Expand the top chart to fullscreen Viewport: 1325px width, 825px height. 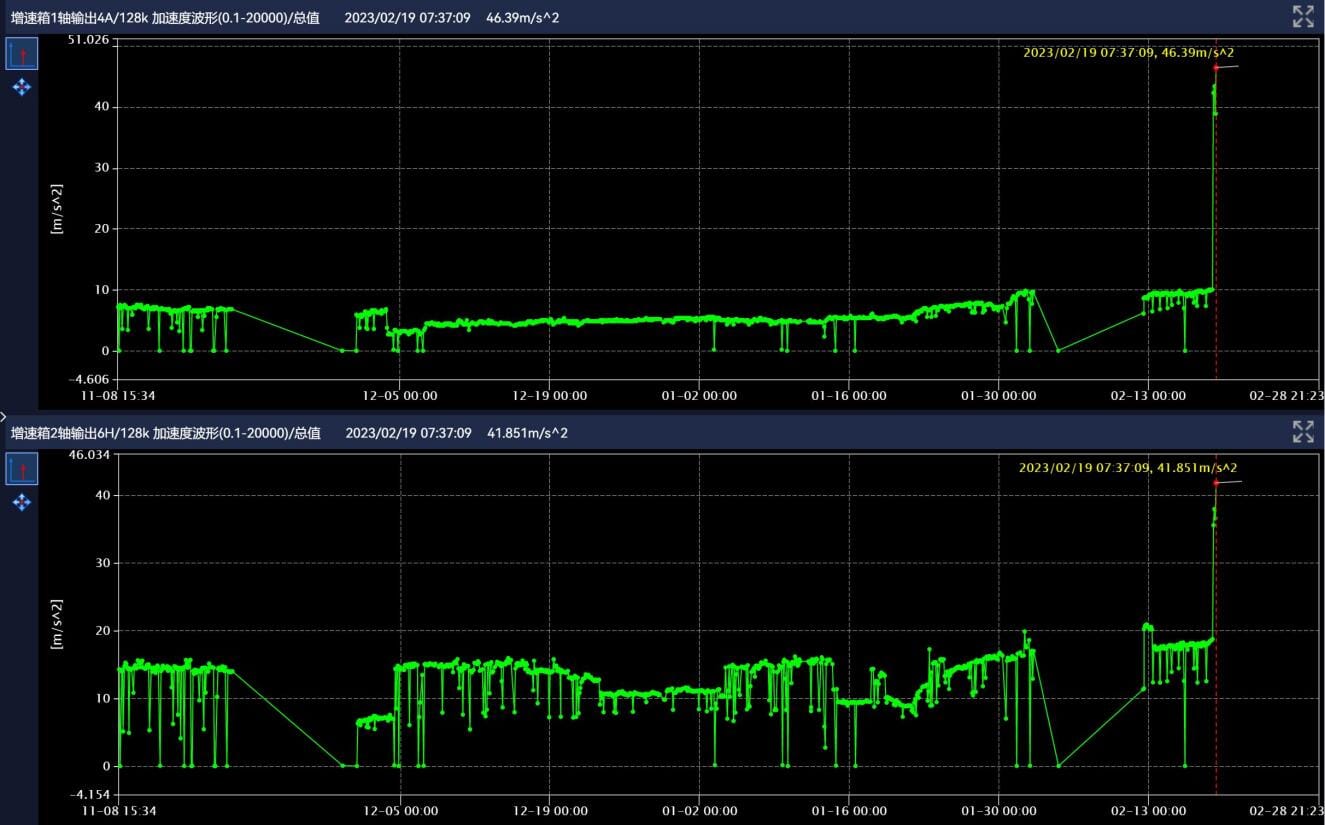(1302, 16)
